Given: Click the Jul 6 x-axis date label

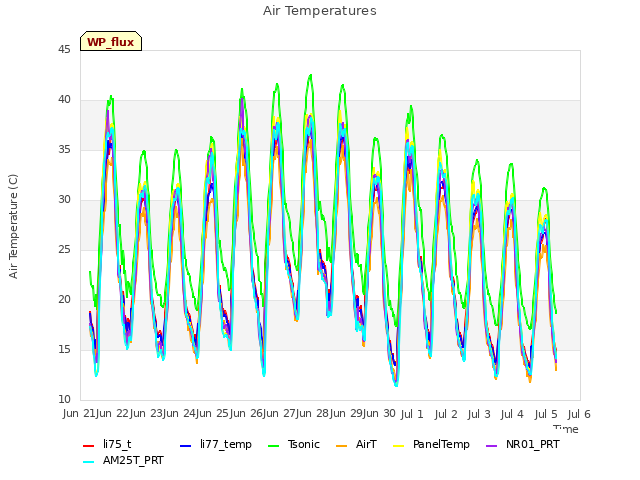Looking at the screenshot, I should pyautogui.click(x=579, y=414).
